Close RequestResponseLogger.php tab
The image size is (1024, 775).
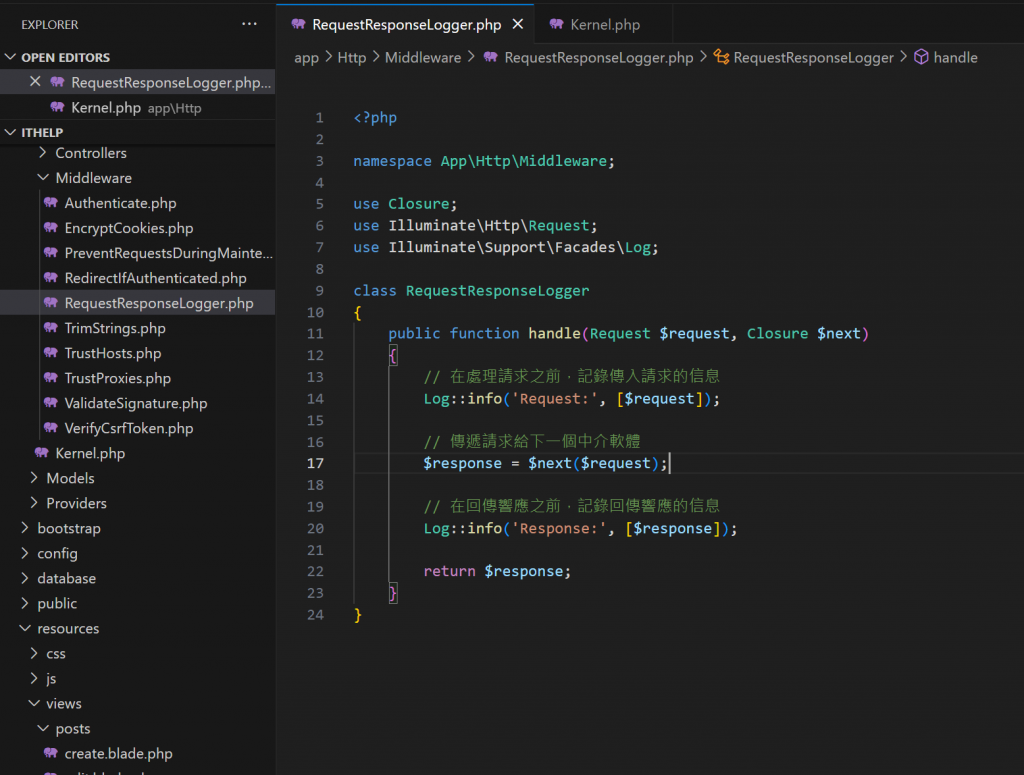[x=518, y=24]
